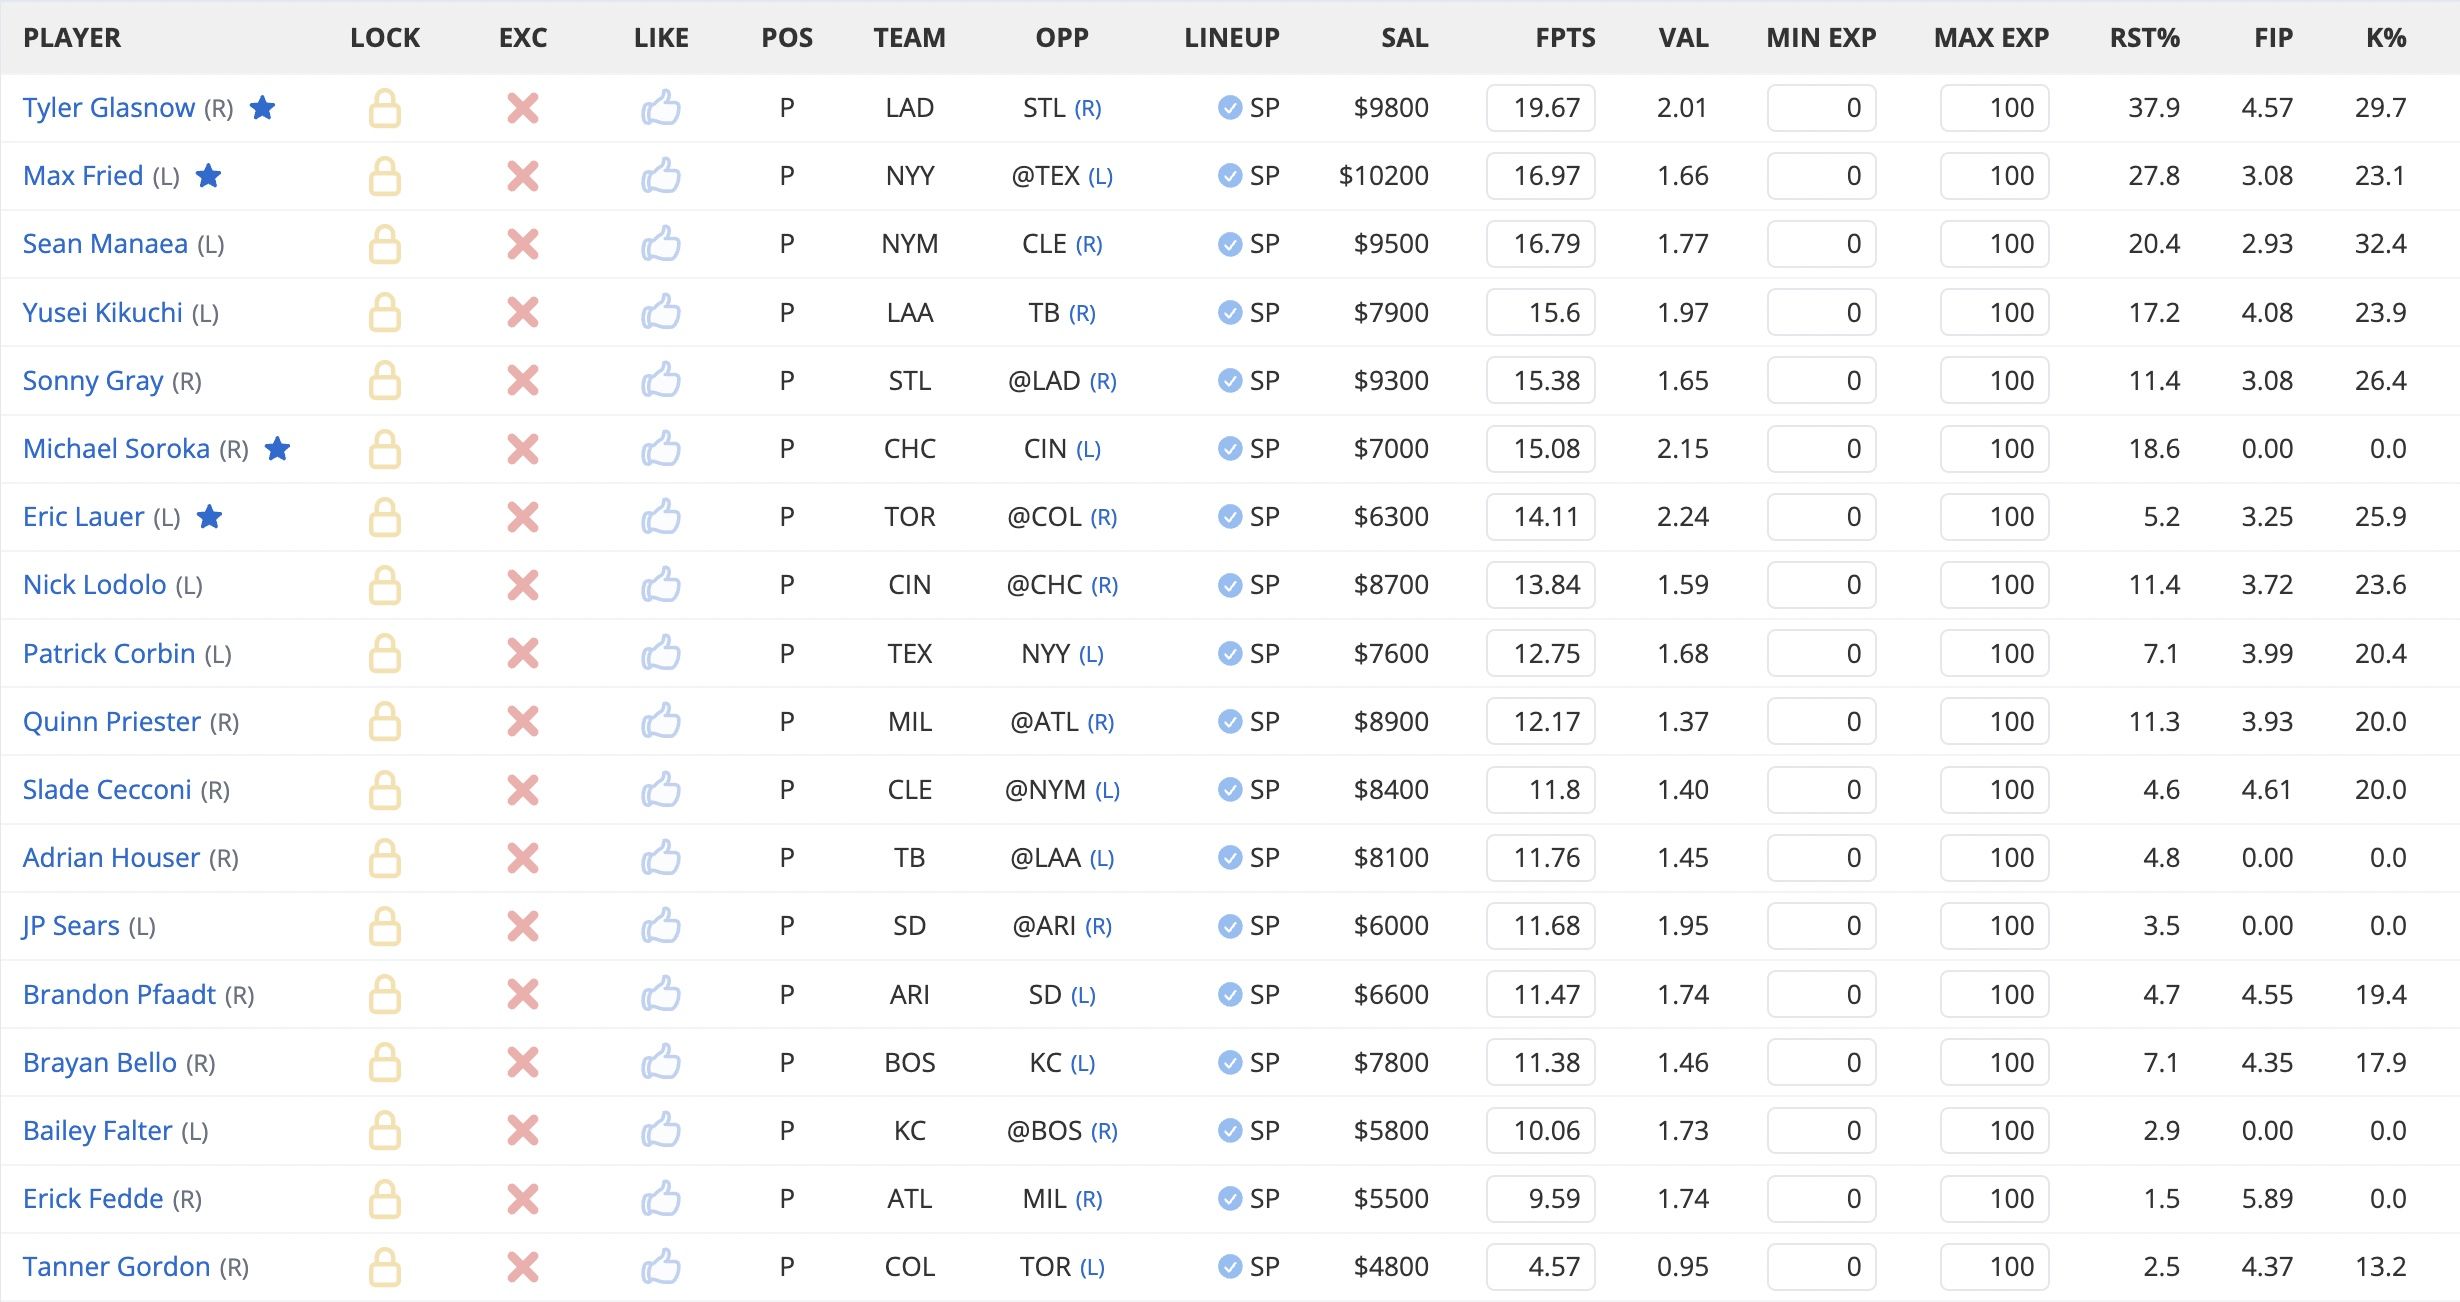Viewport: 2460px width, 1302px height.
Task: Sort by VAL column header
Action: pyautogui.click(x=1683, y=38)
